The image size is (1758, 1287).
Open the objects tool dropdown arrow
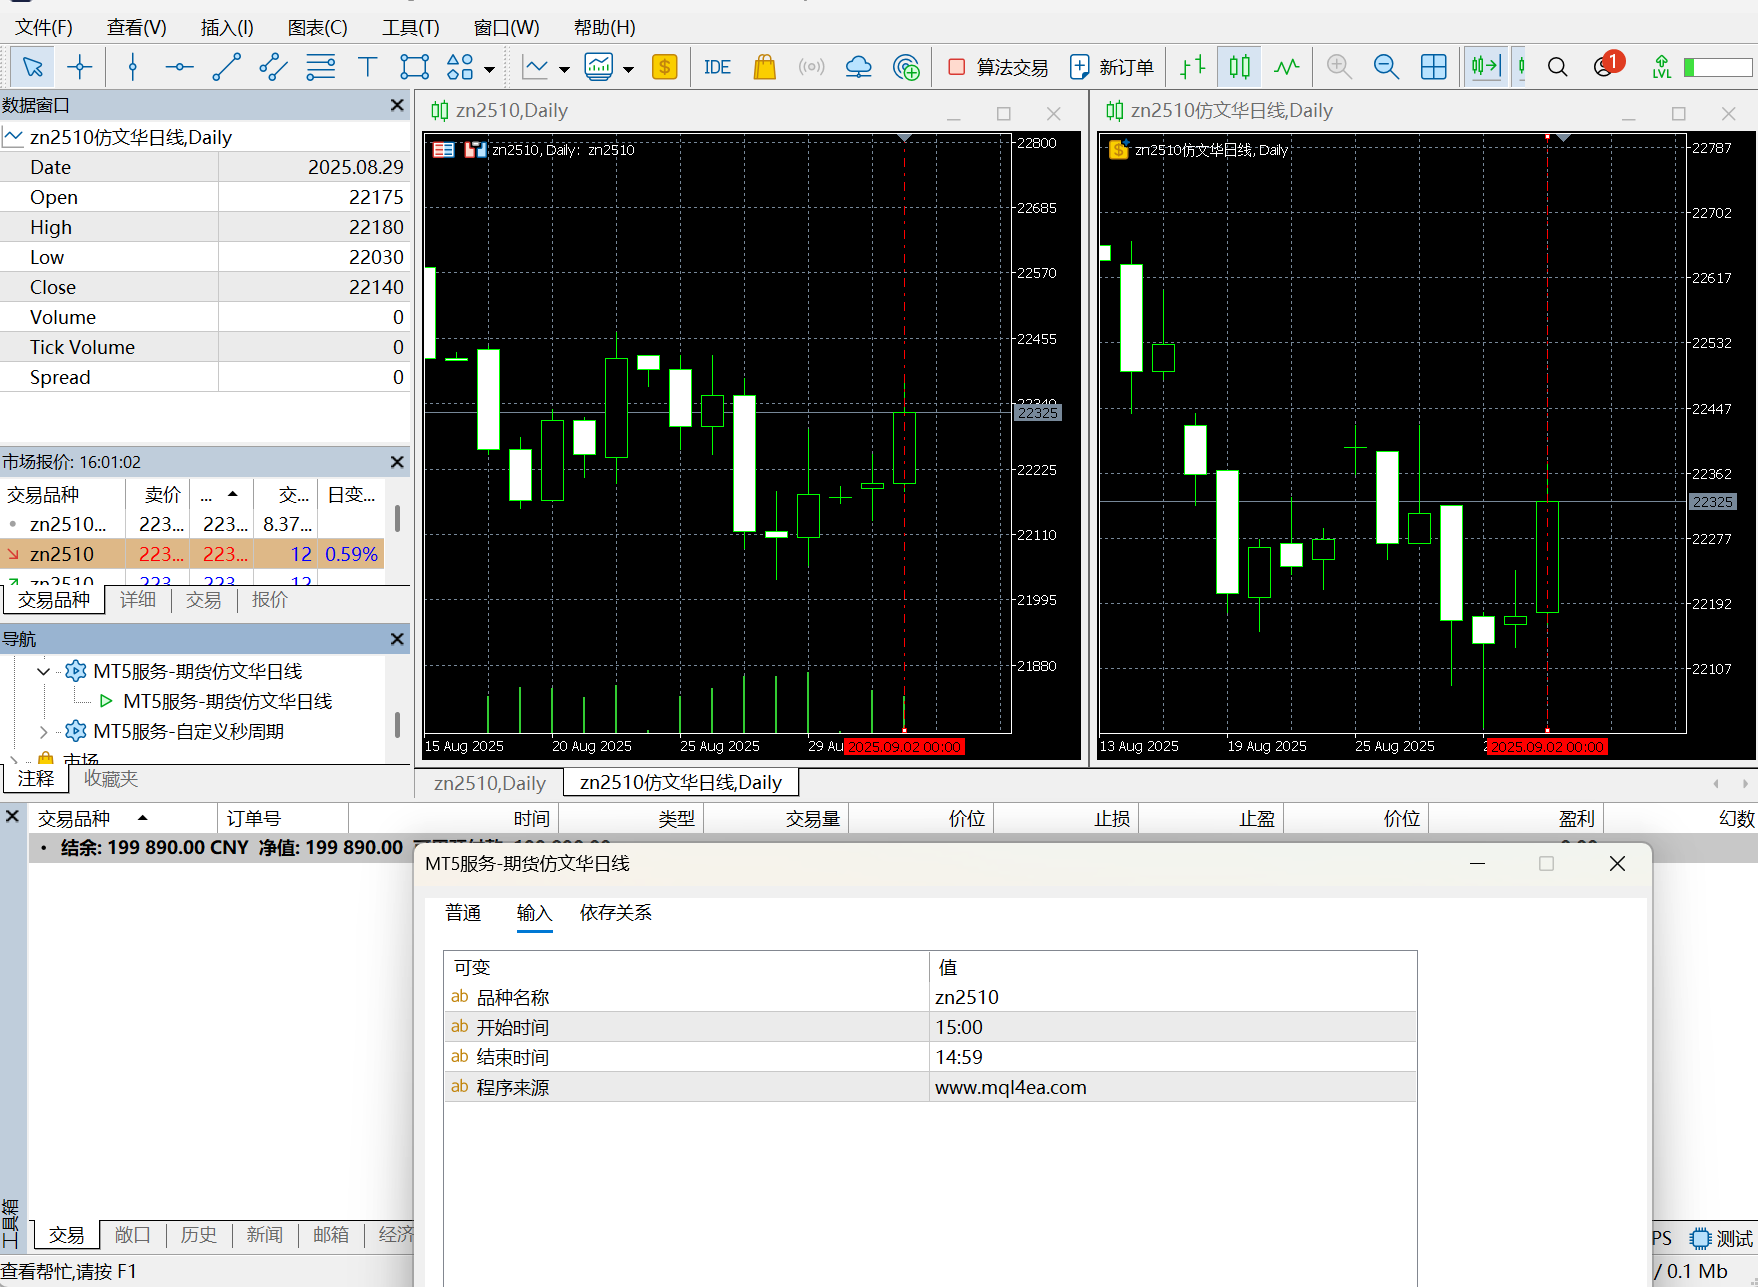point(489,69)
